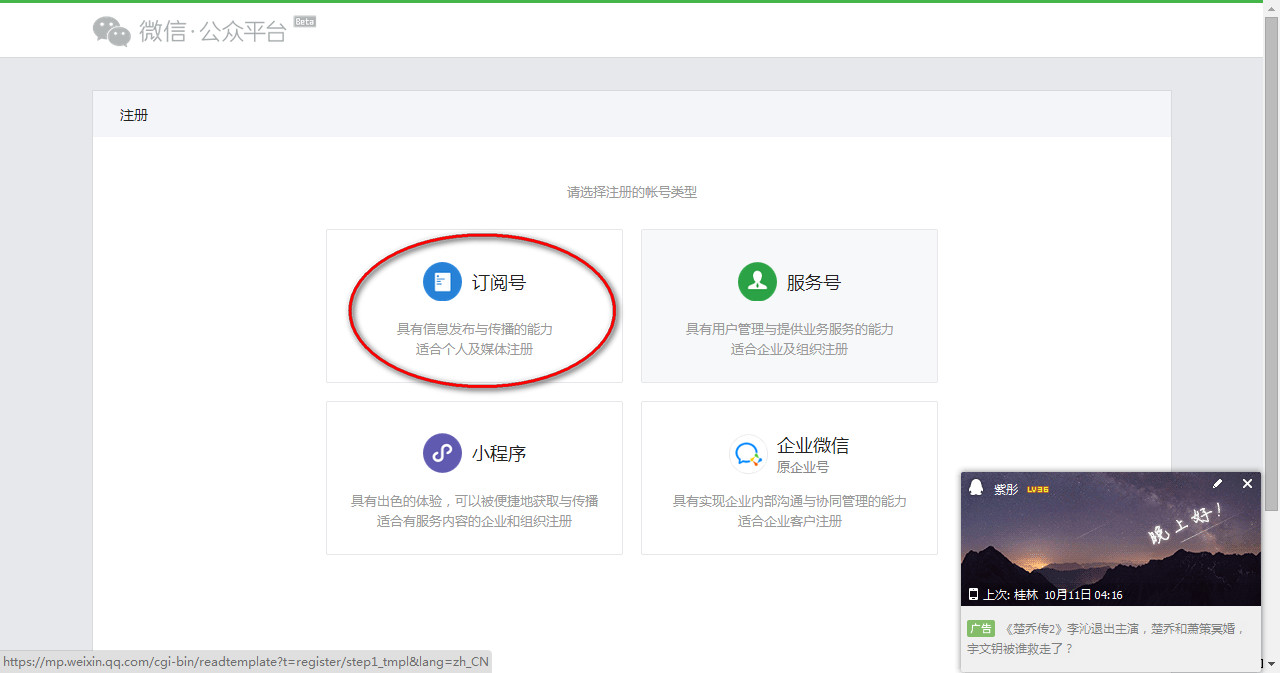Image resolution: width=1280 pixels, height=673 pixels.
Task: Click the WeChat logo in the header
Action: (112, 32)
